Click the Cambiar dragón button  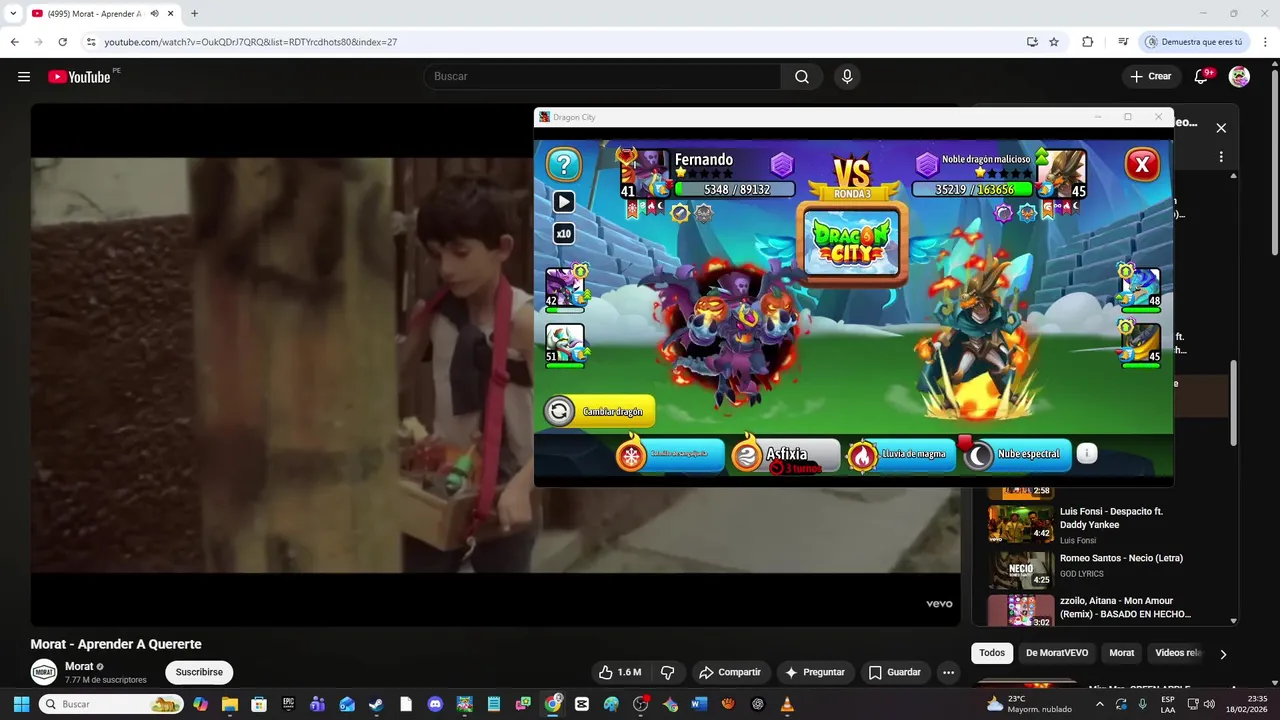point(600,411)
